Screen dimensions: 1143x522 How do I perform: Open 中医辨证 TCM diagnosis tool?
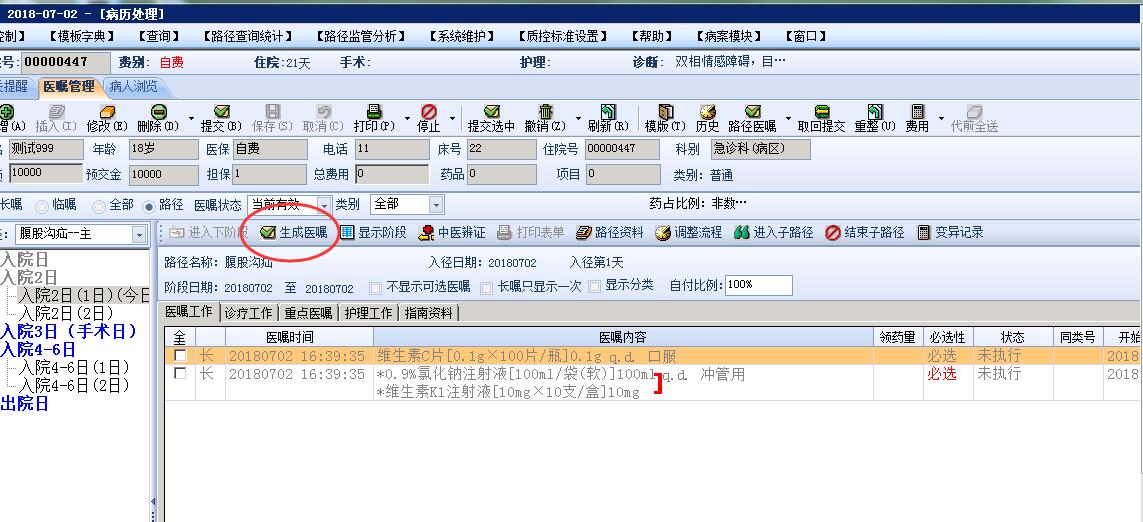coord(451,233)
